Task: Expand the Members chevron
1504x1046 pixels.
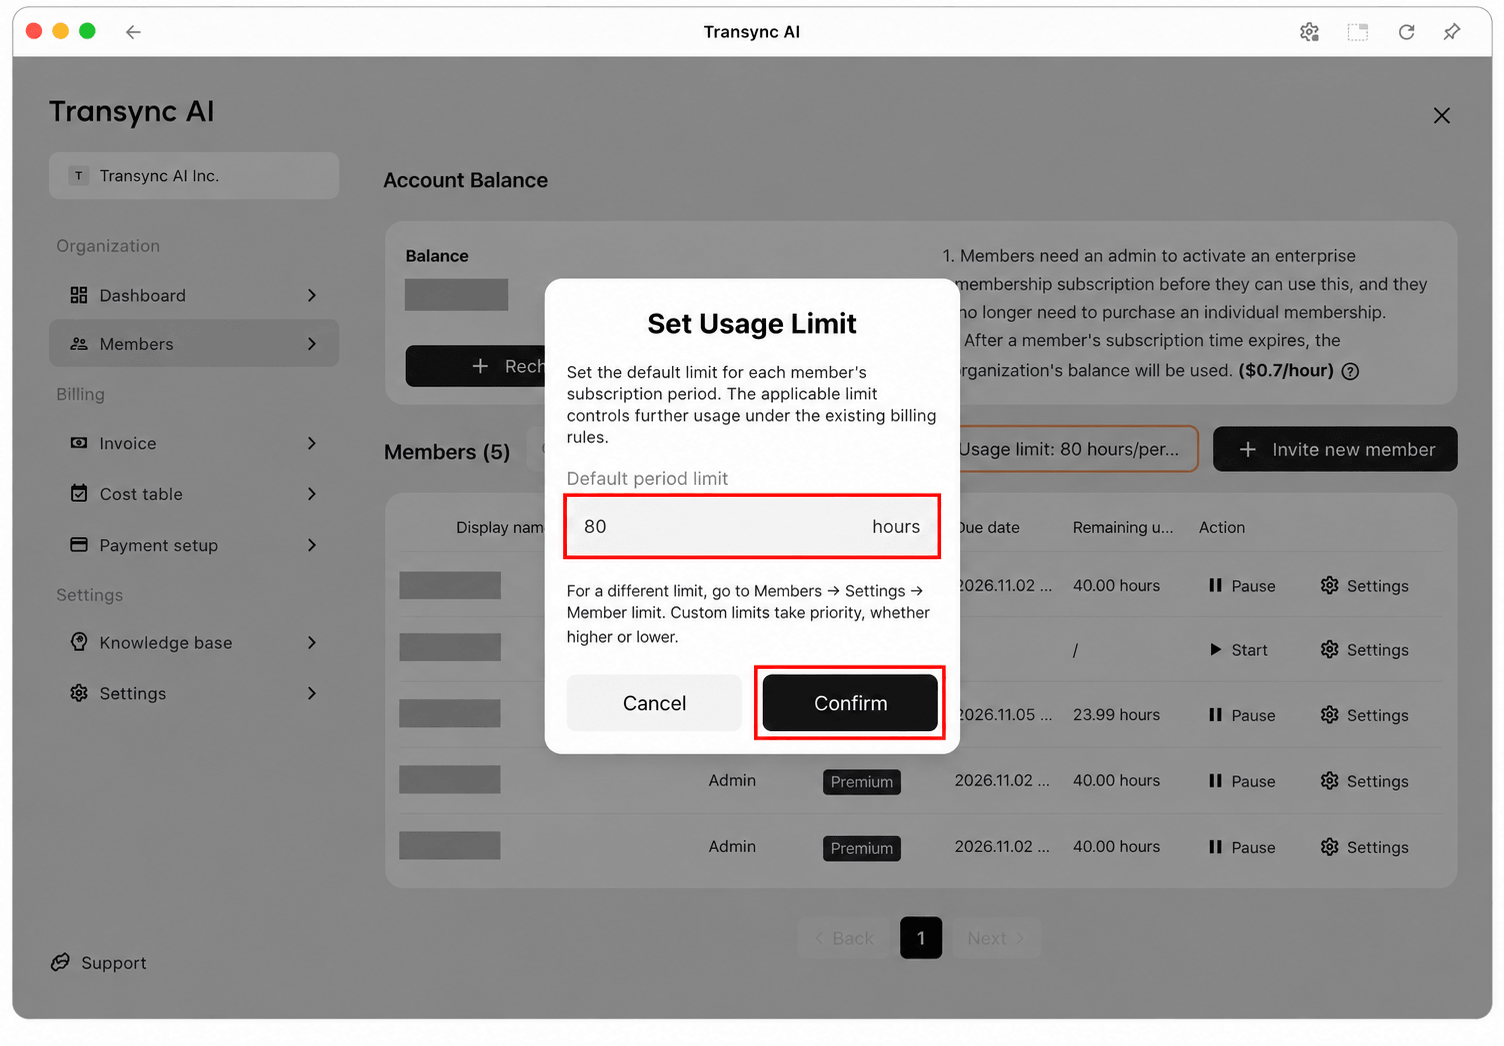Action: pyautogui.click(x=312, y=344)
